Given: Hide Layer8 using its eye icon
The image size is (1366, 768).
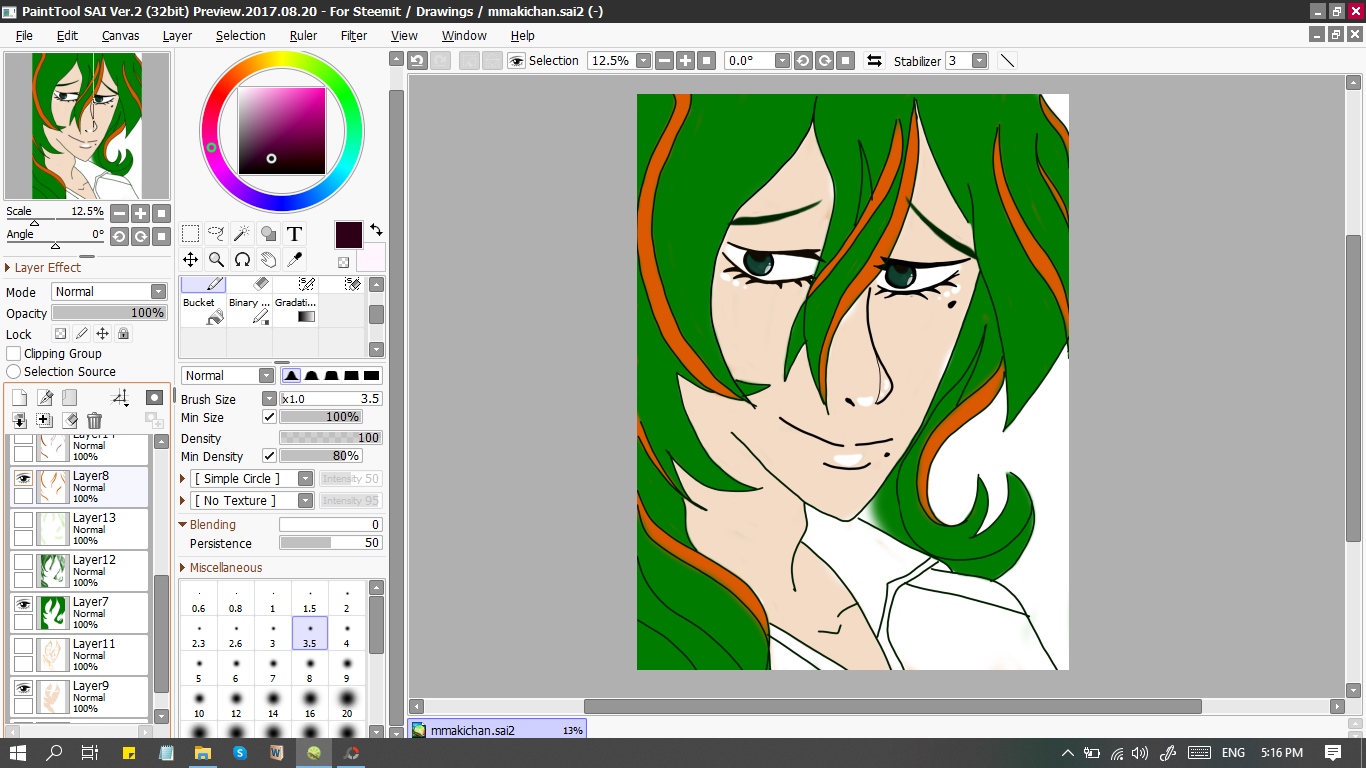Looking at the screenshot, I should pos(23,478).
